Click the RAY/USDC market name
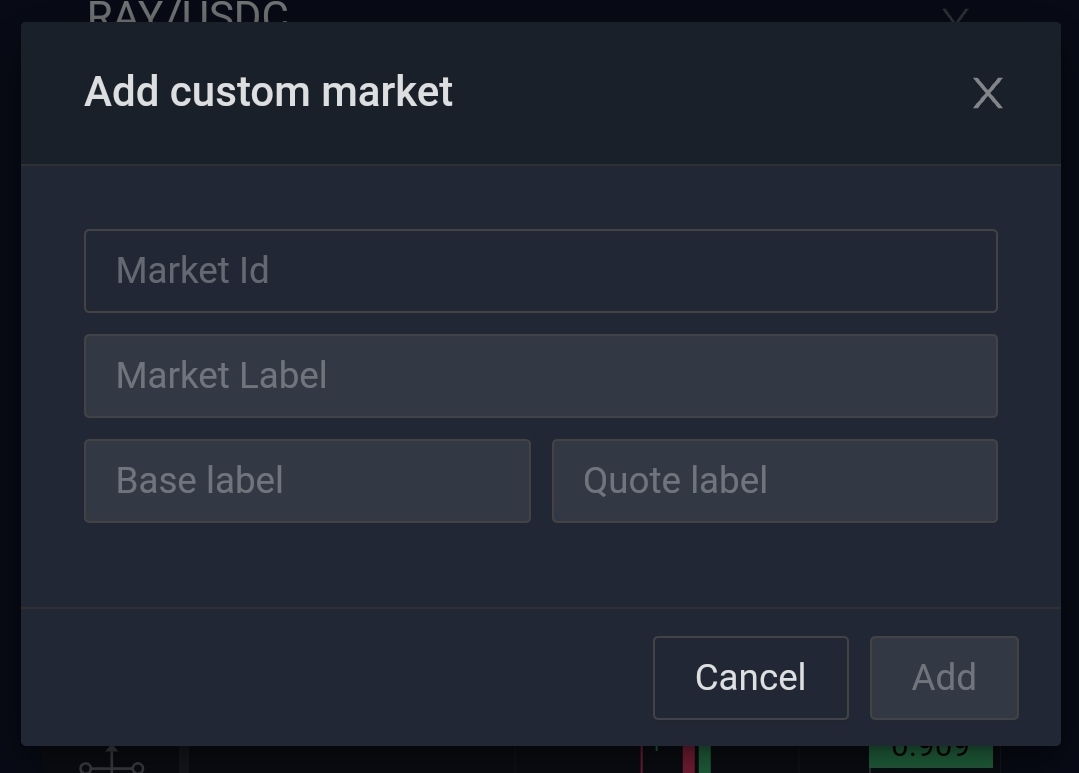1079x773 pixels. [188, 12]
